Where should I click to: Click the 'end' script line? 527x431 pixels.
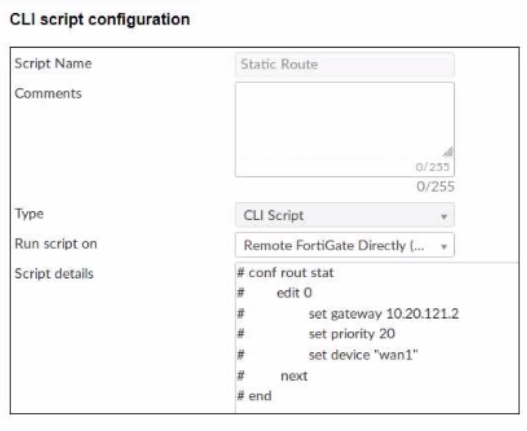pyautogui.click(x=254, y=396)
